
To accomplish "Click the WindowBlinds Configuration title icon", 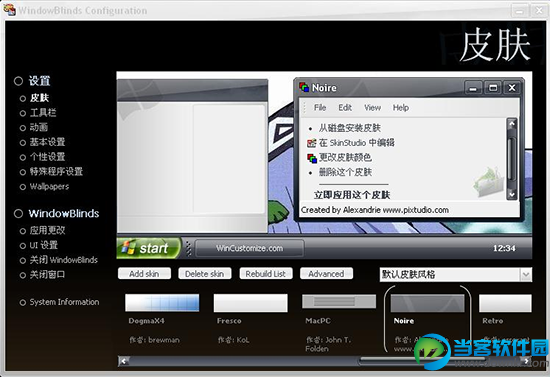I will click(x=9, y=10).
